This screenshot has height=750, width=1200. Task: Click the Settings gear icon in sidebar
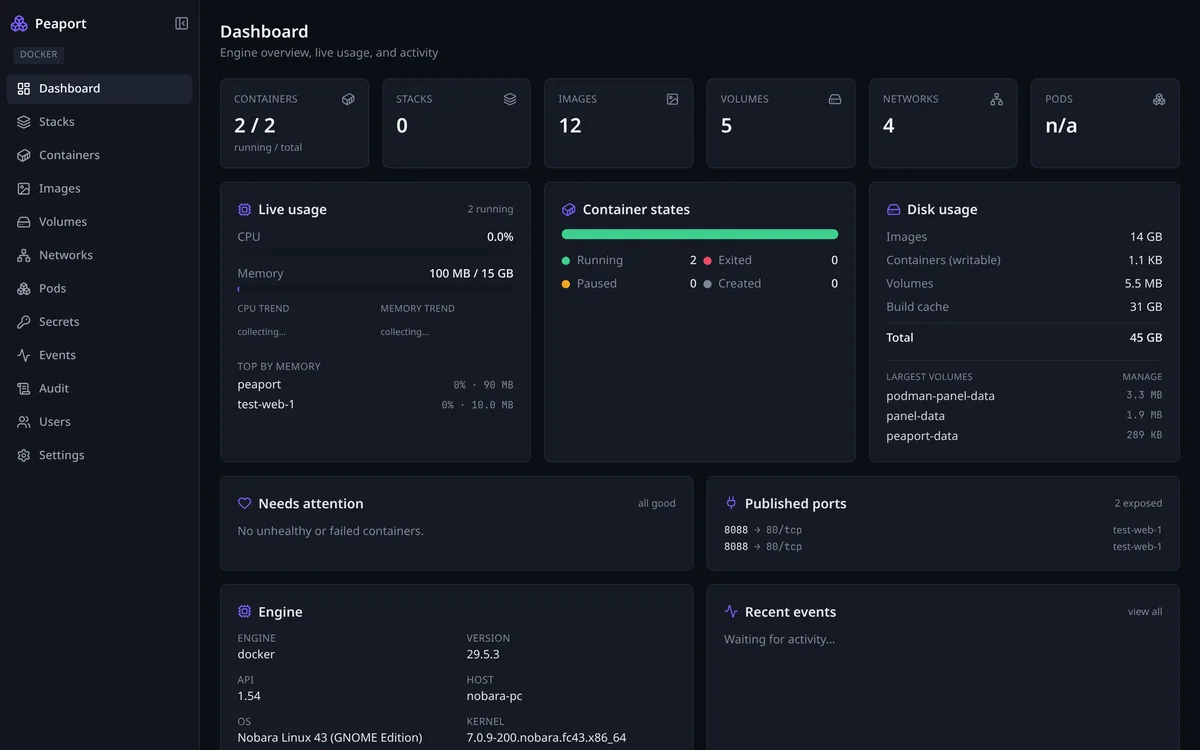(24, 455)
